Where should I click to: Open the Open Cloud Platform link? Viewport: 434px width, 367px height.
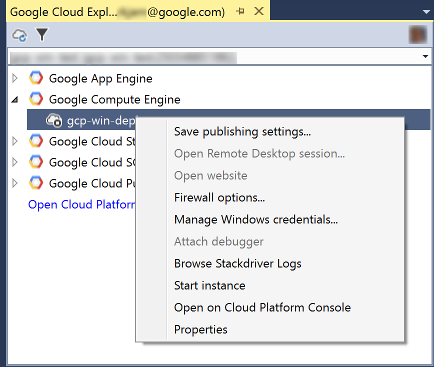click(x=82, y=204)
